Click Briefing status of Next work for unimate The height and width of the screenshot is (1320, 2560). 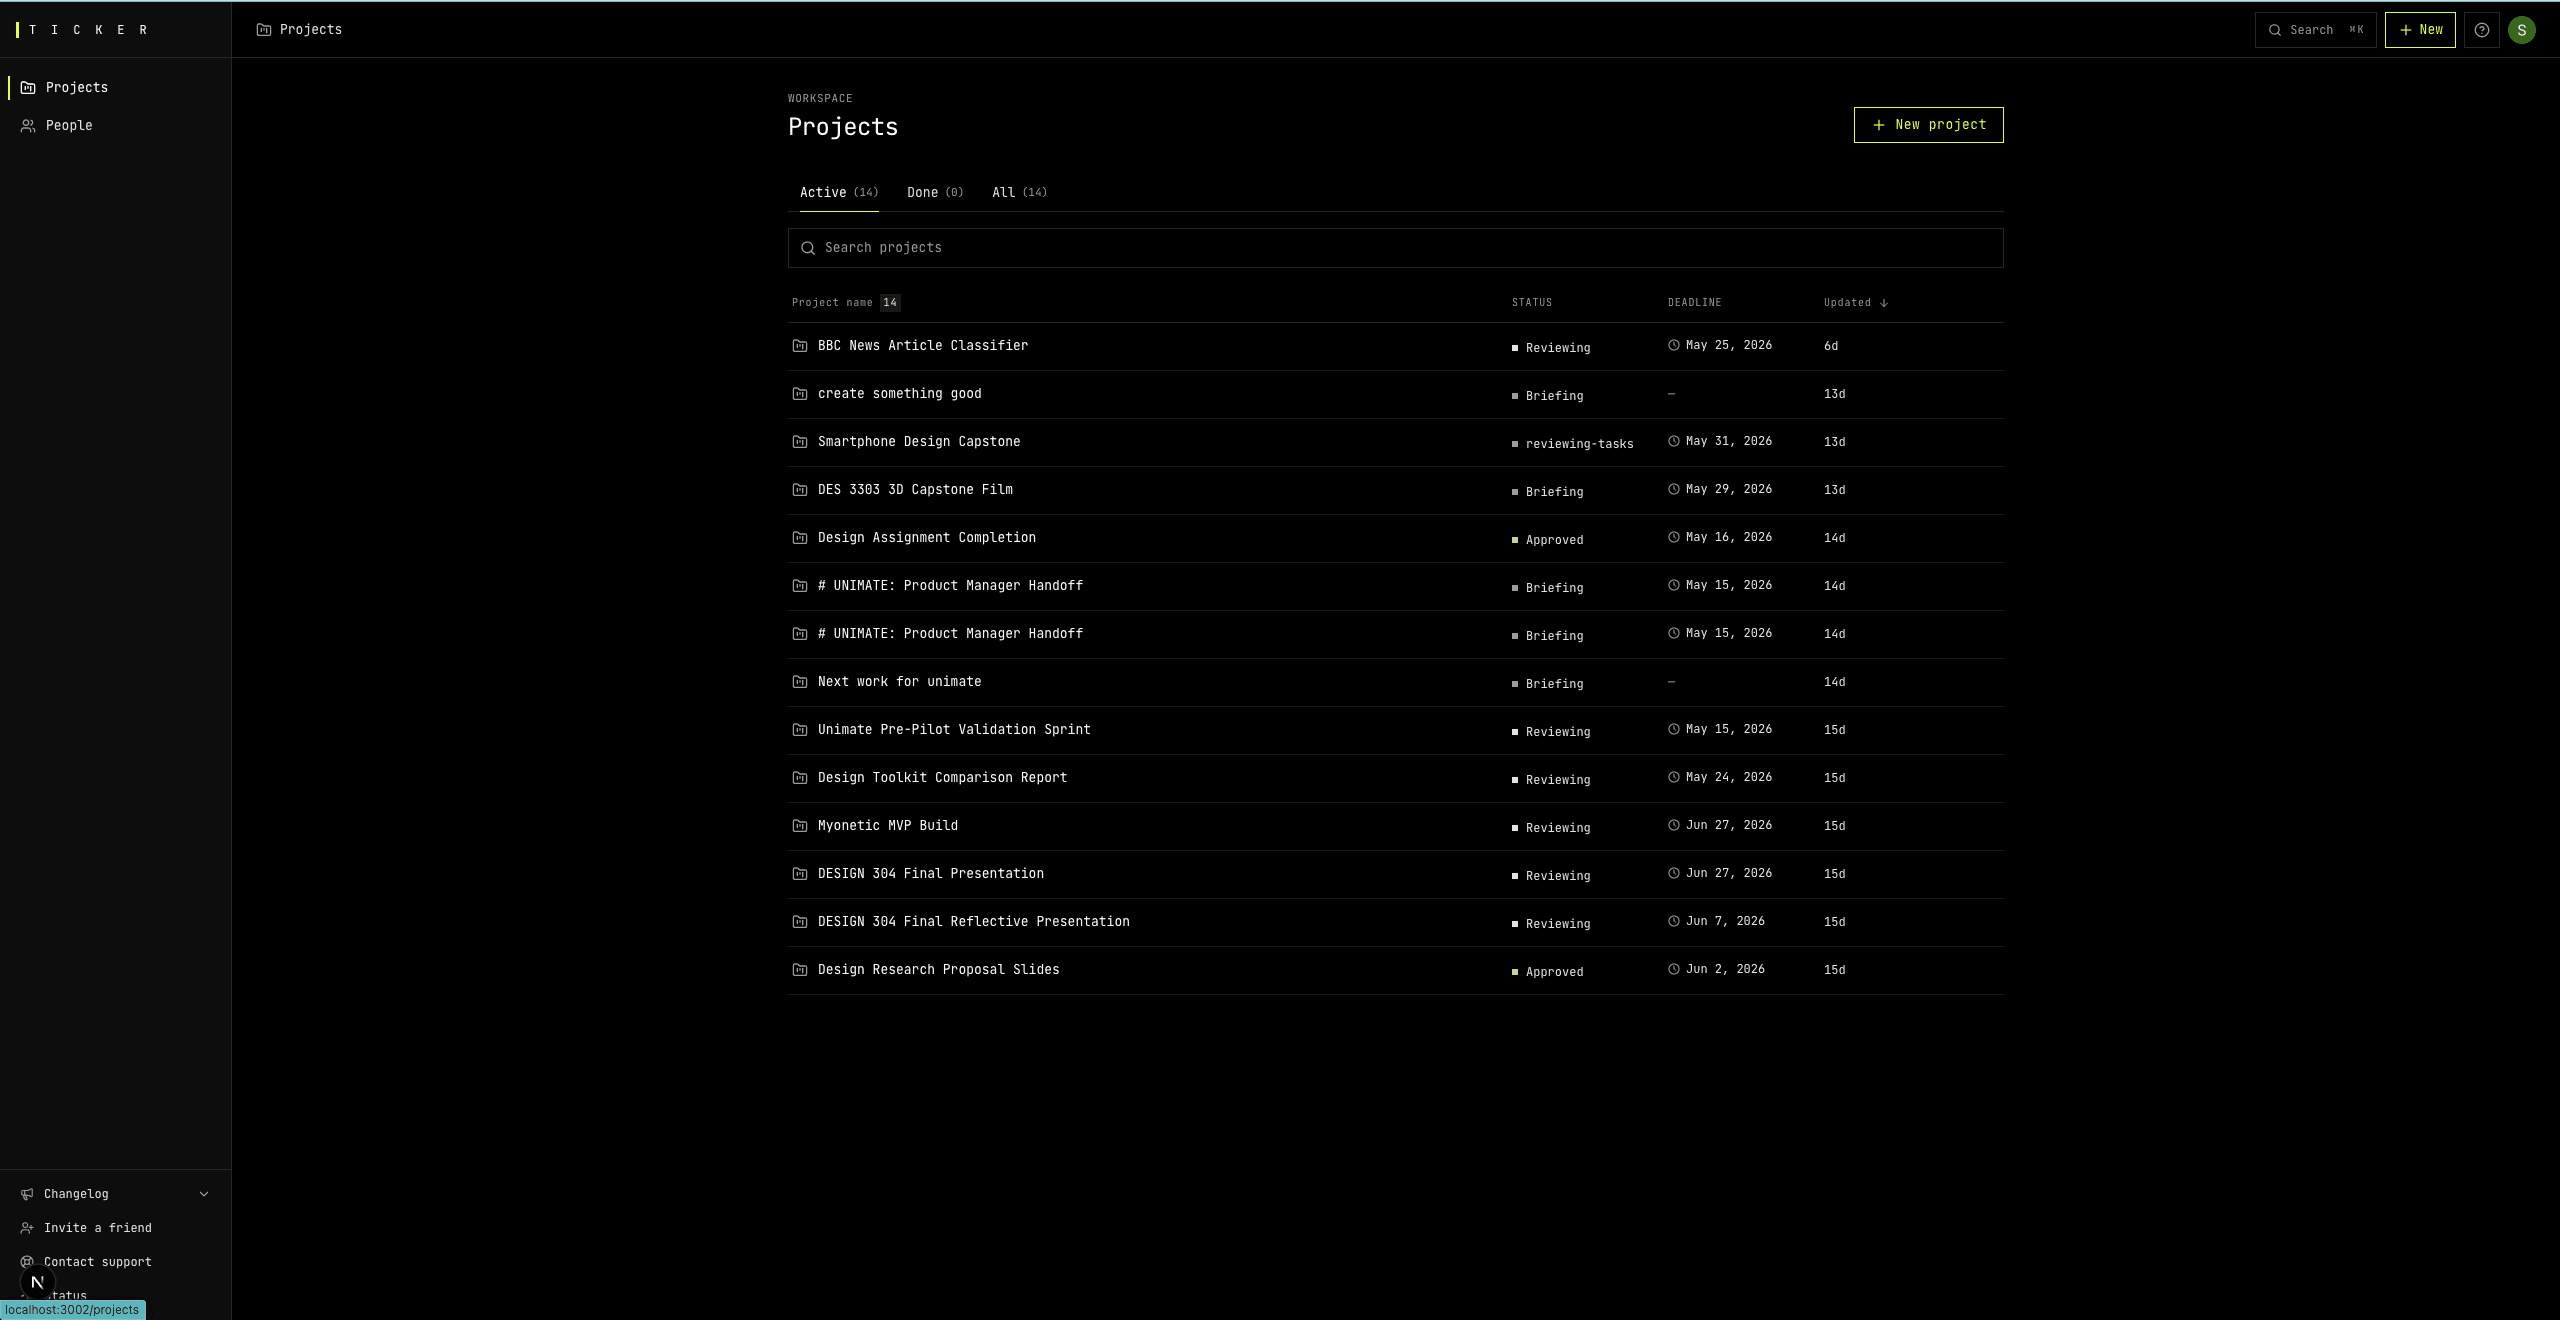coord(1548,684)
